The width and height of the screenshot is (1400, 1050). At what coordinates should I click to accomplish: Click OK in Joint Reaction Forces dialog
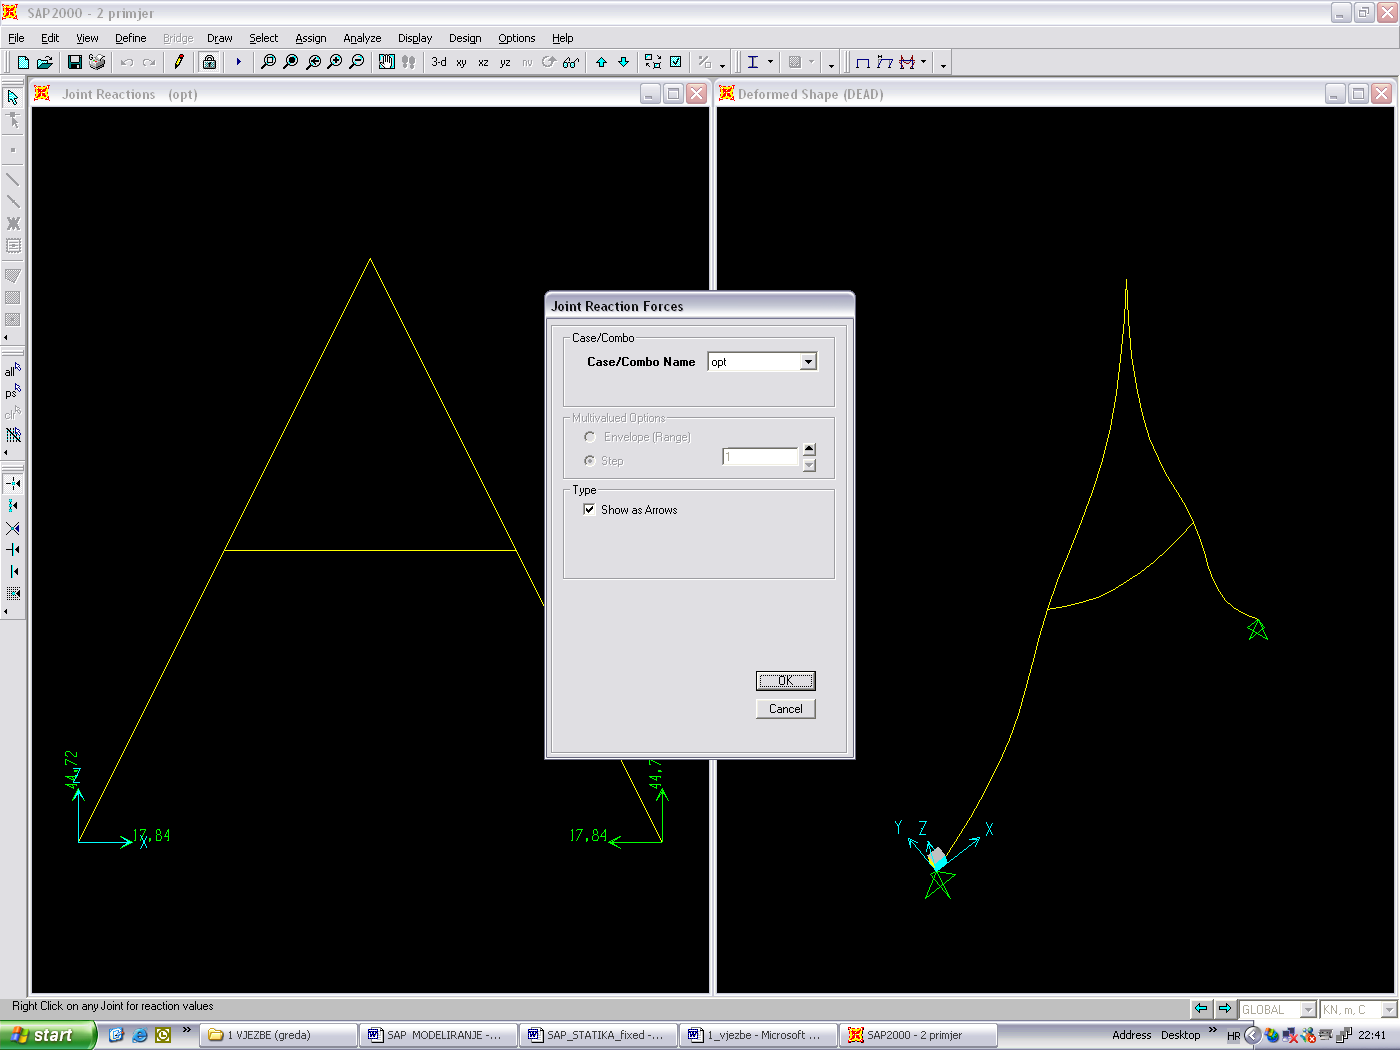(786, 681)
